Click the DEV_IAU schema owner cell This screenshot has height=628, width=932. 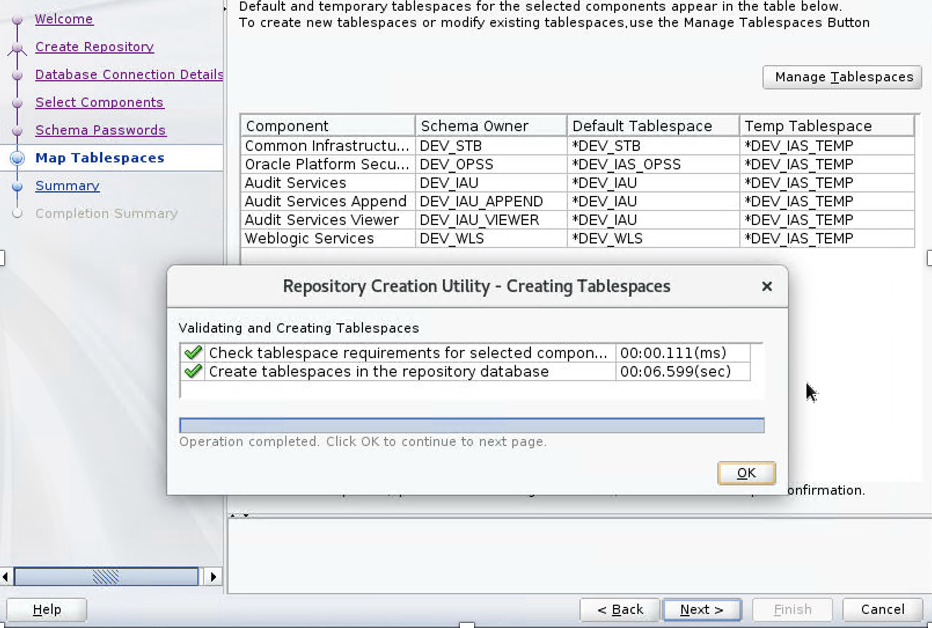491,183
